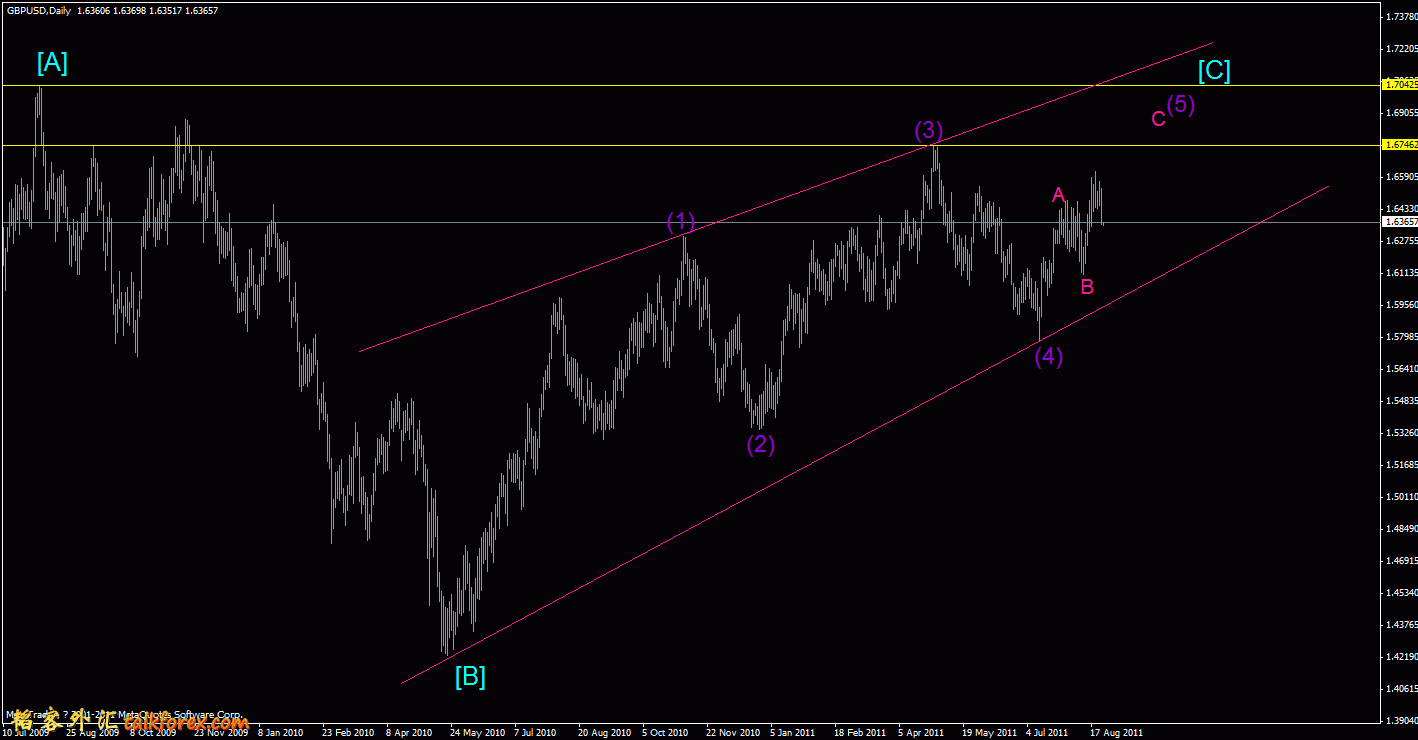Click the 1.54835 price axis label

coord(1402,401)
